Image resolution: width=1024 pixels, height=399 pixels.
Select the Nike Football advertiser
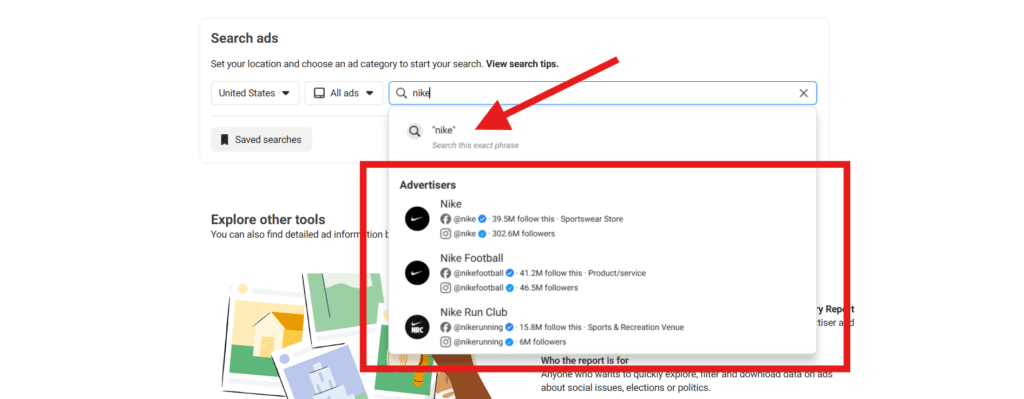pos(602,273)
